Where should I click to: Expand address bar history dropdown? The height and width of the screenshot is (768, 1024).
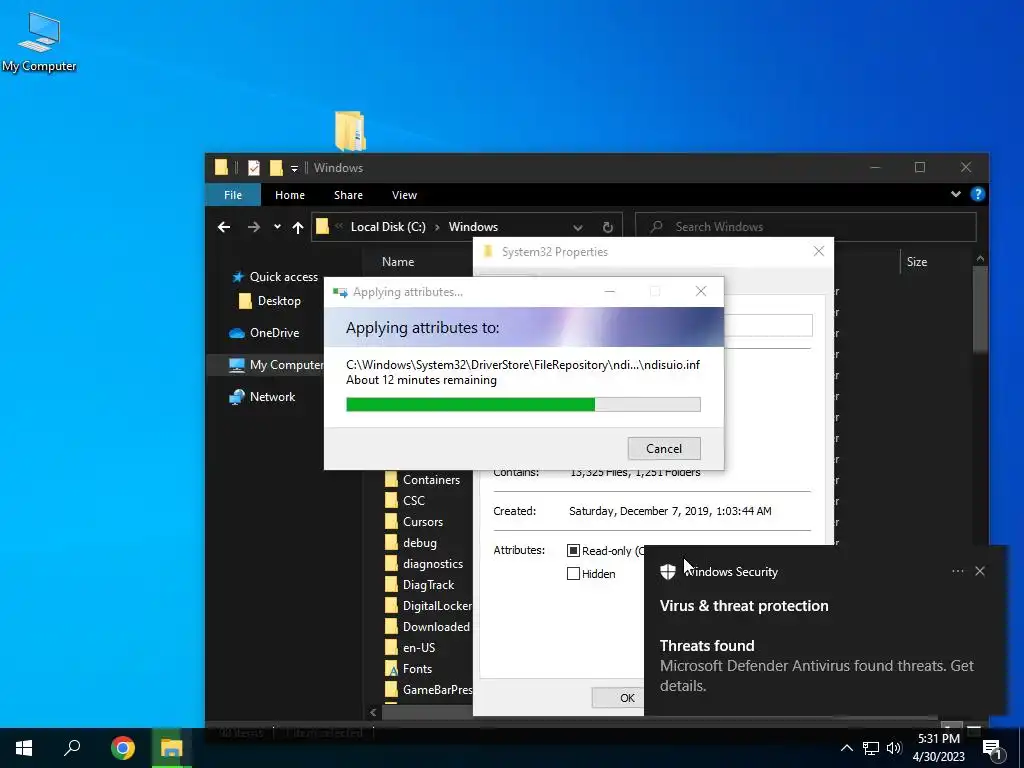click(578, 227)
